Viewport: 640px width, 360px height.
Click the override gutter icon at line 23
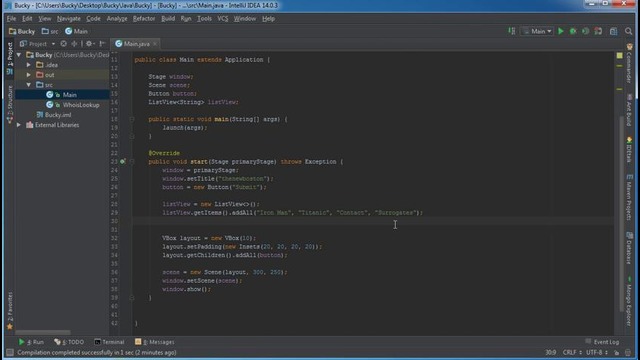122,162
